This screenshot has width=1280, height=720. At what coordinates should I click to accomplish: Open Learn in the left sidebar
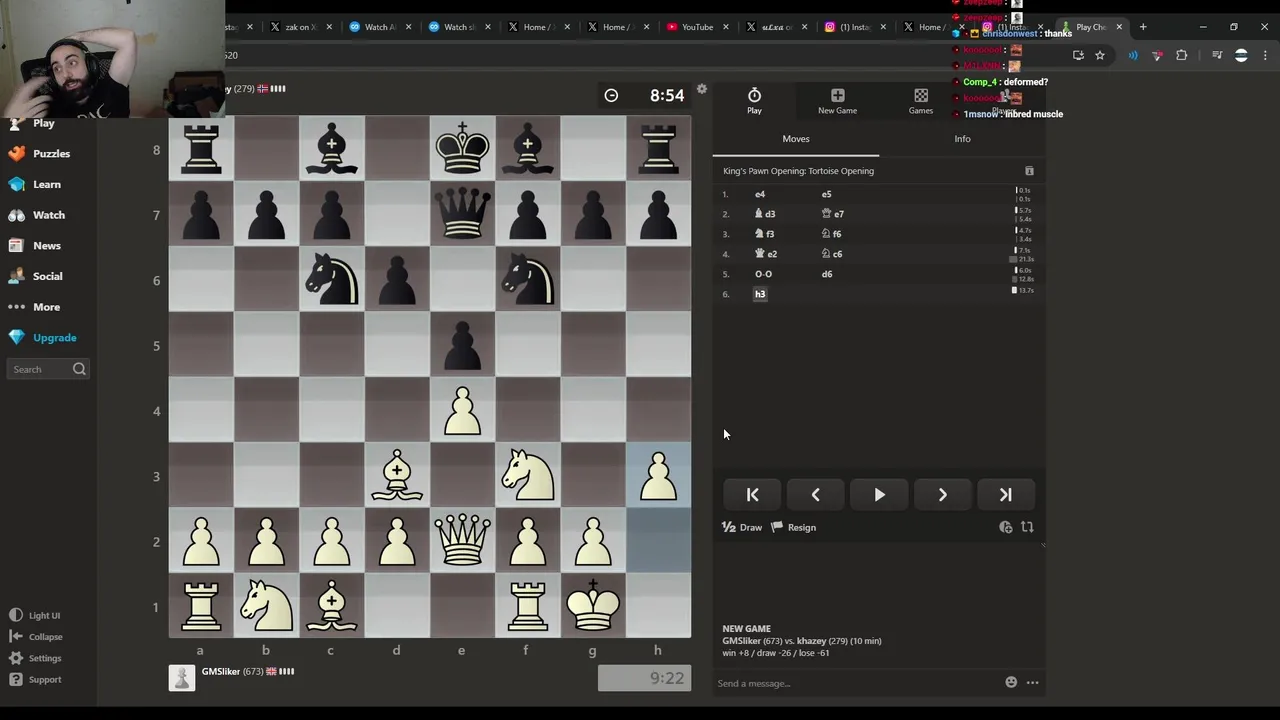coord(35,184)
